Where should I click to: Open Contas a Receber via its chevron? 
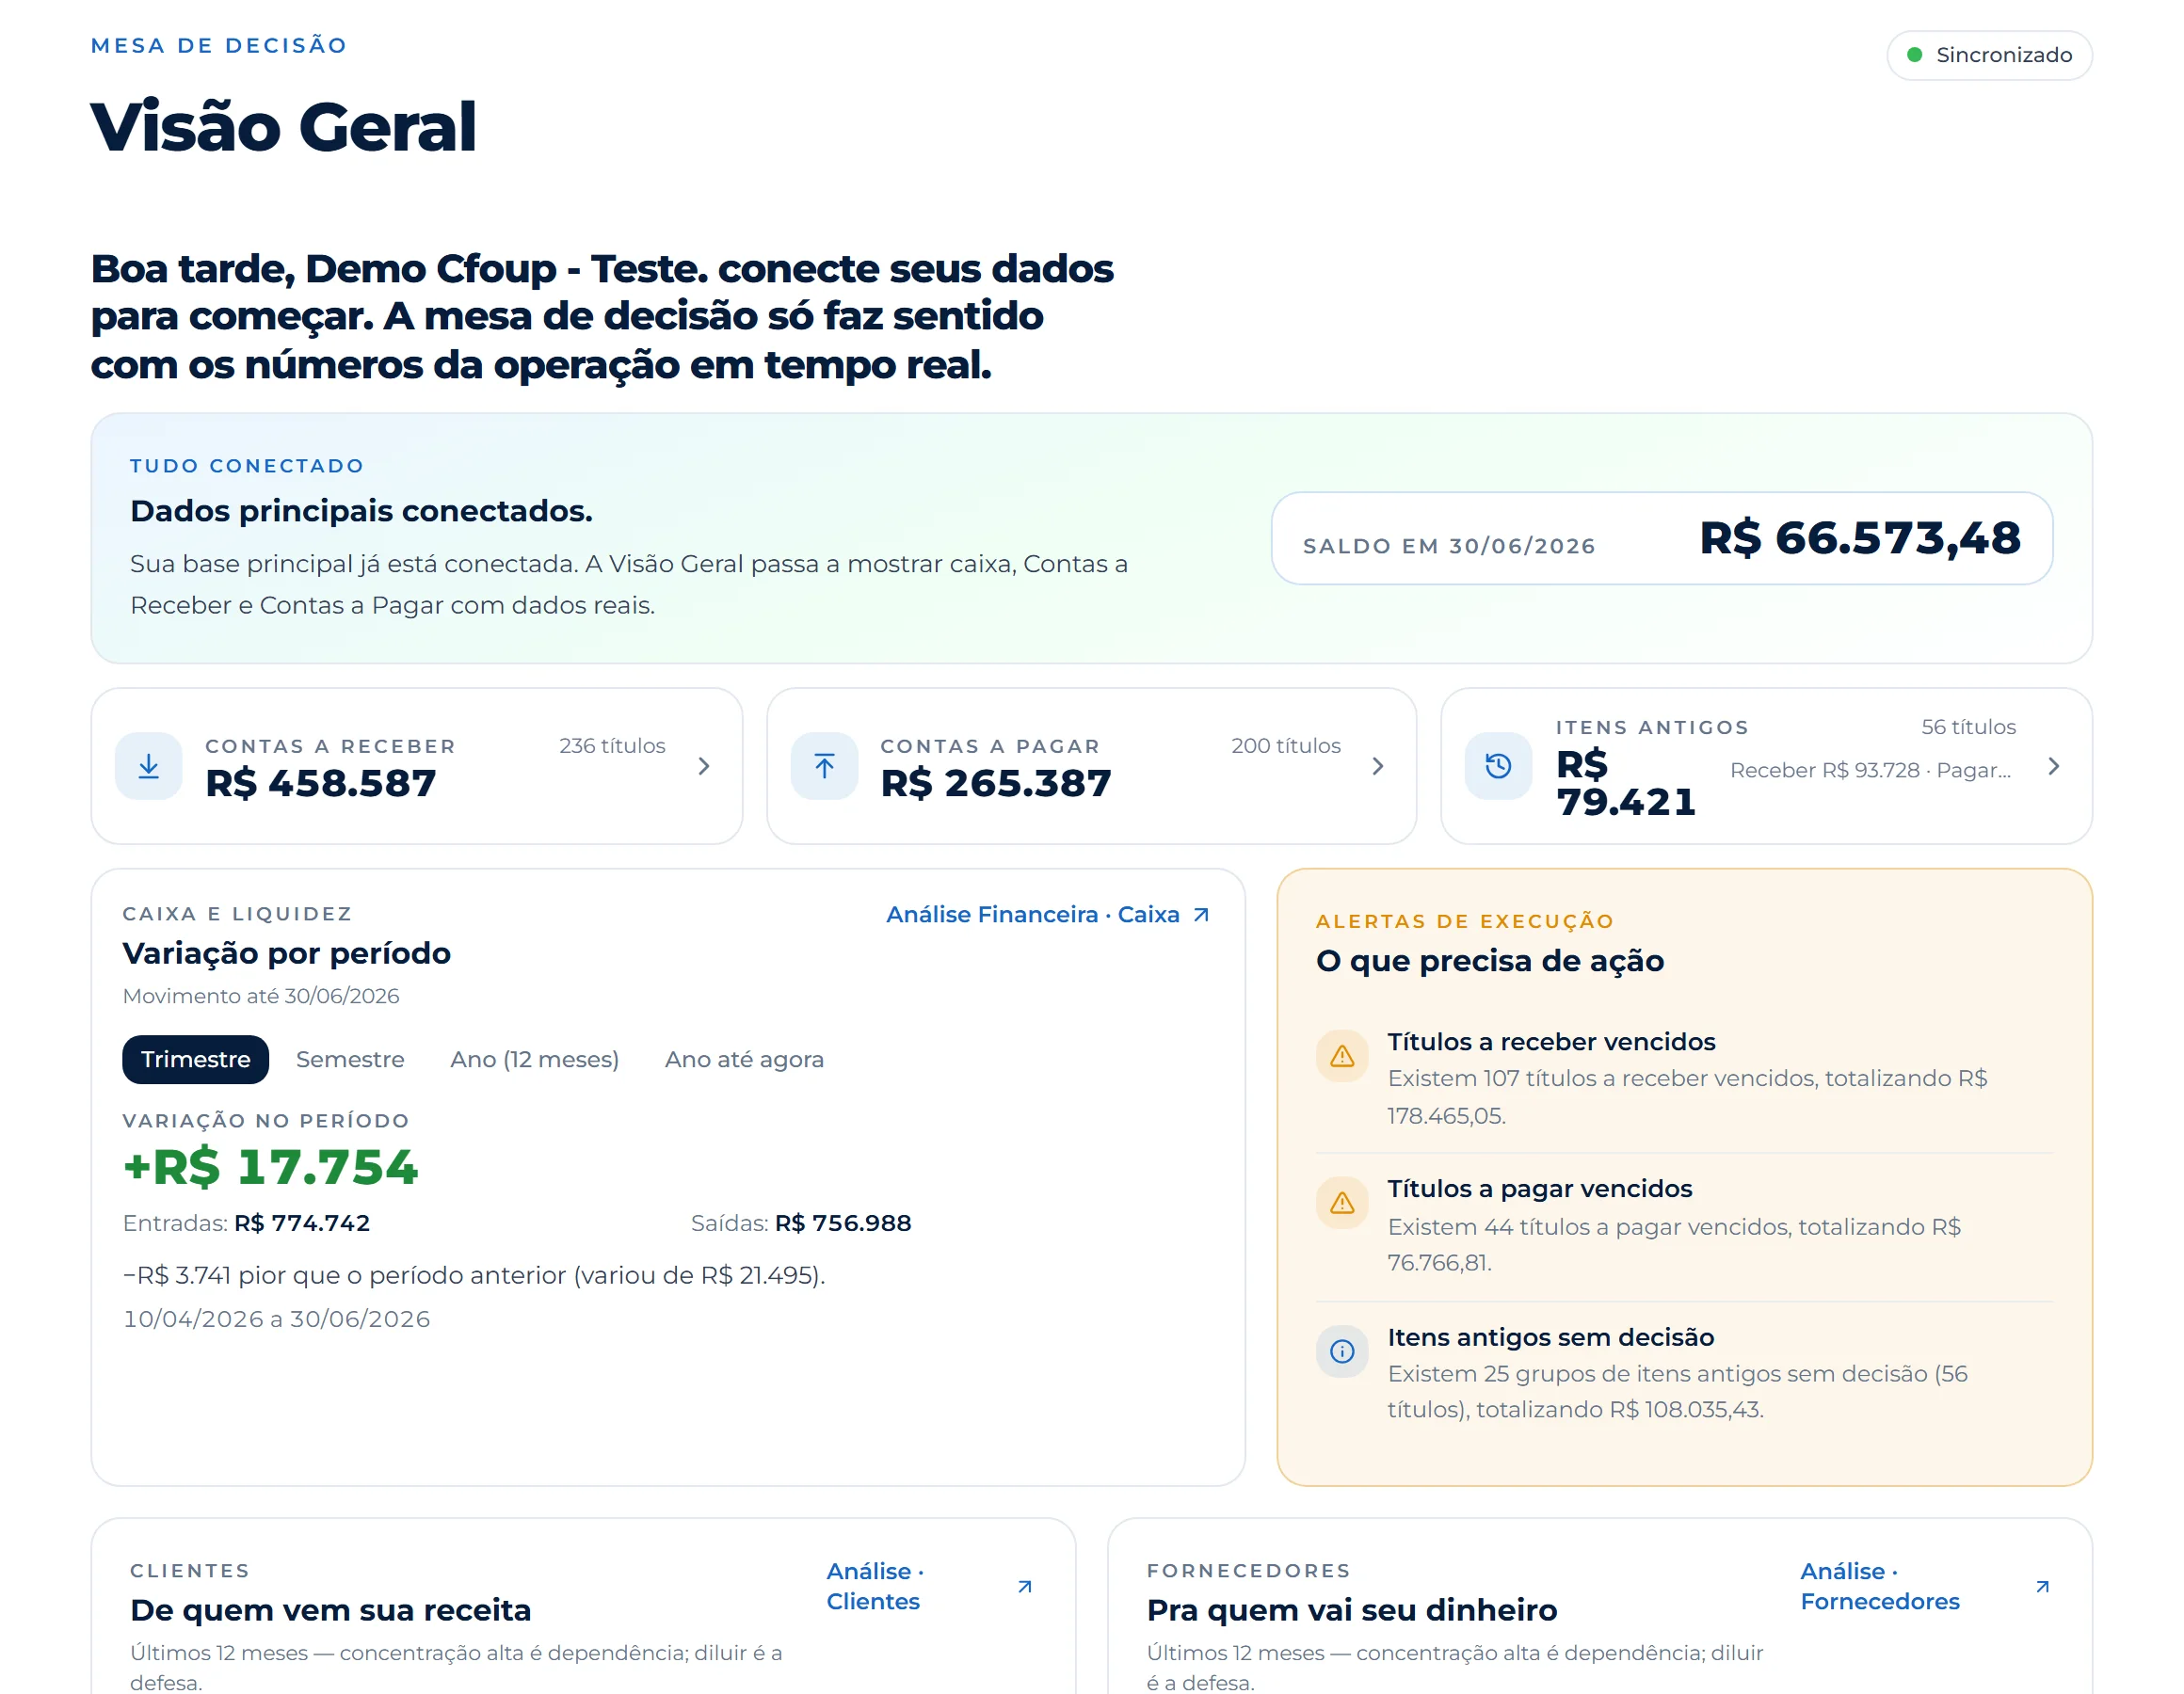pyautogui.click(x=704, y=766)
